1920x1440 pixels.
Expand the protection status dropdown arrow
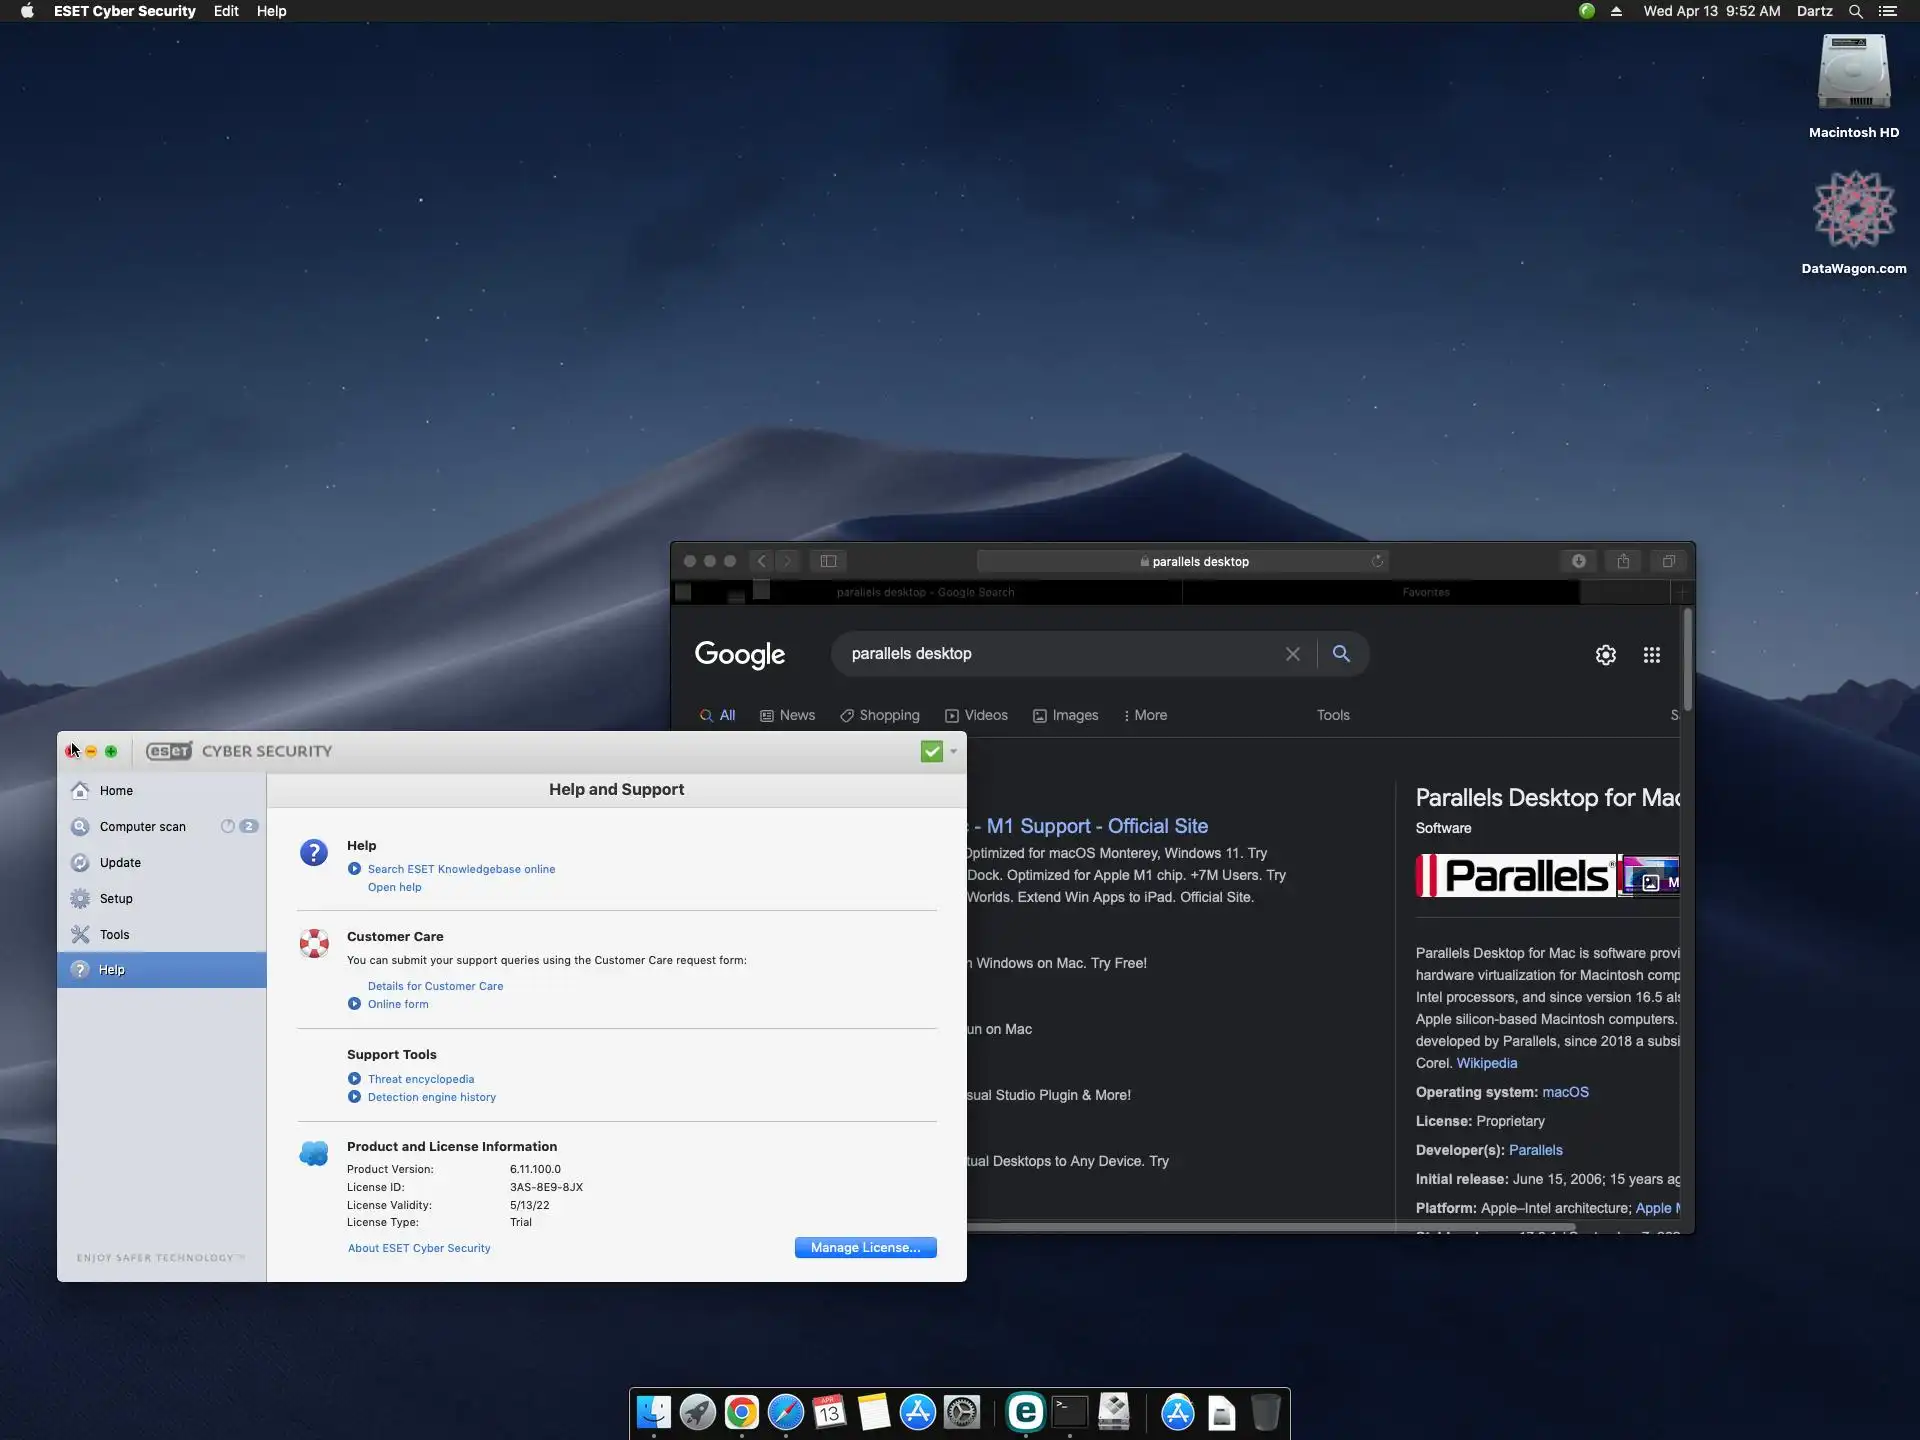point(954,751)
